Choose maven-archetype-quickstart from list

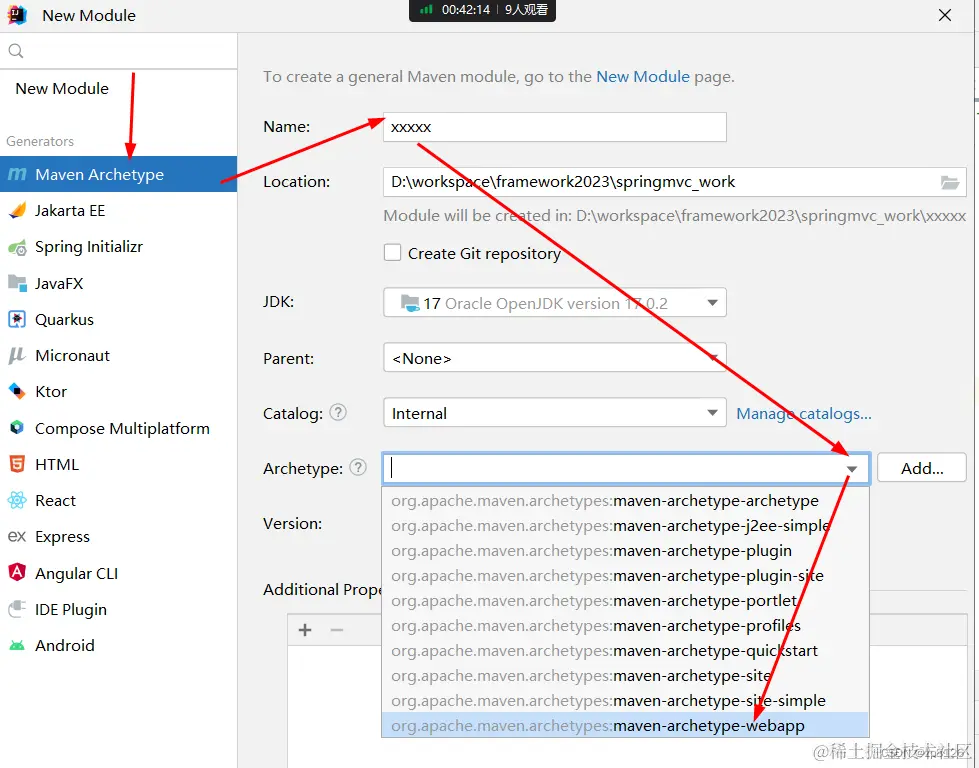[625, 651]
